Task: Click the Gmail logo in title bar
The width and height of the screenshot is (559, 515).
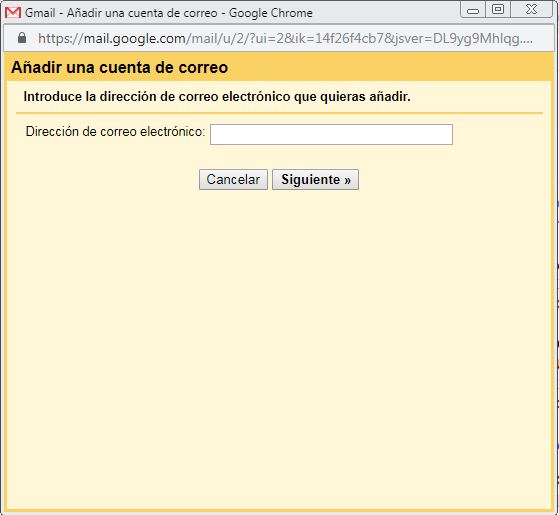Action: point(13,13)
